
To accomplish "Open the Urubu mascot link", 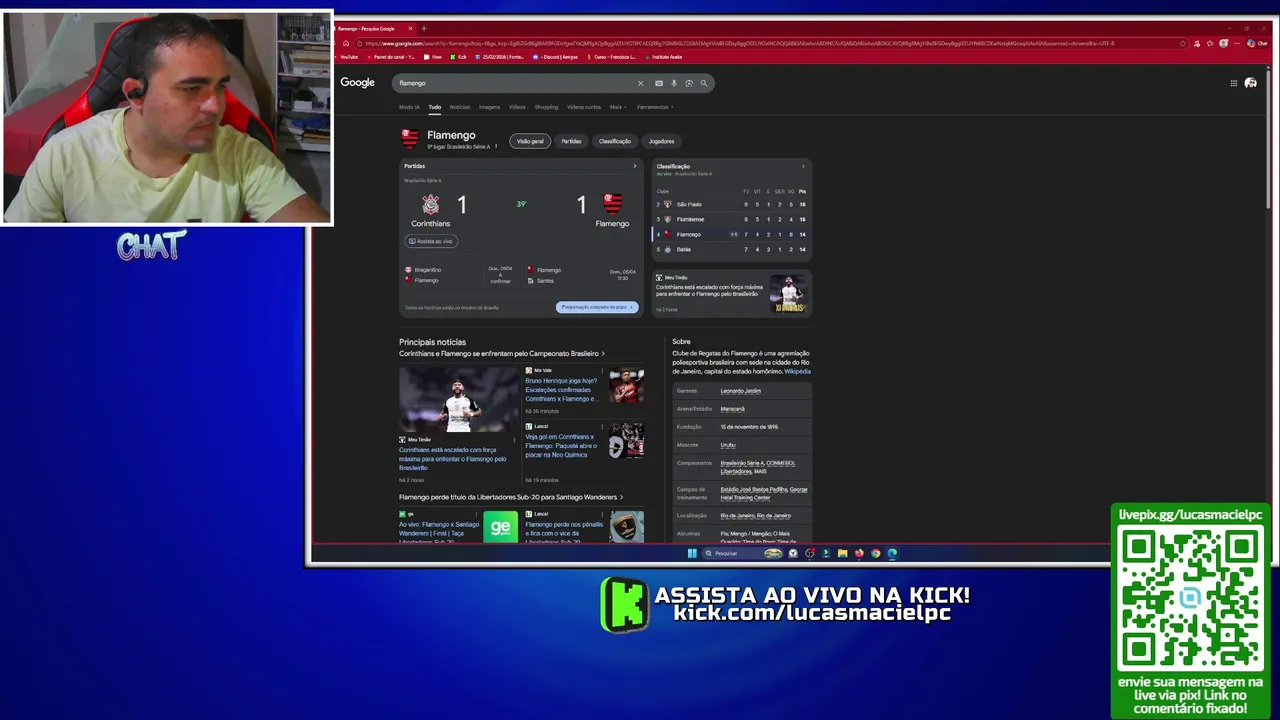I will [x=728, y=445].
